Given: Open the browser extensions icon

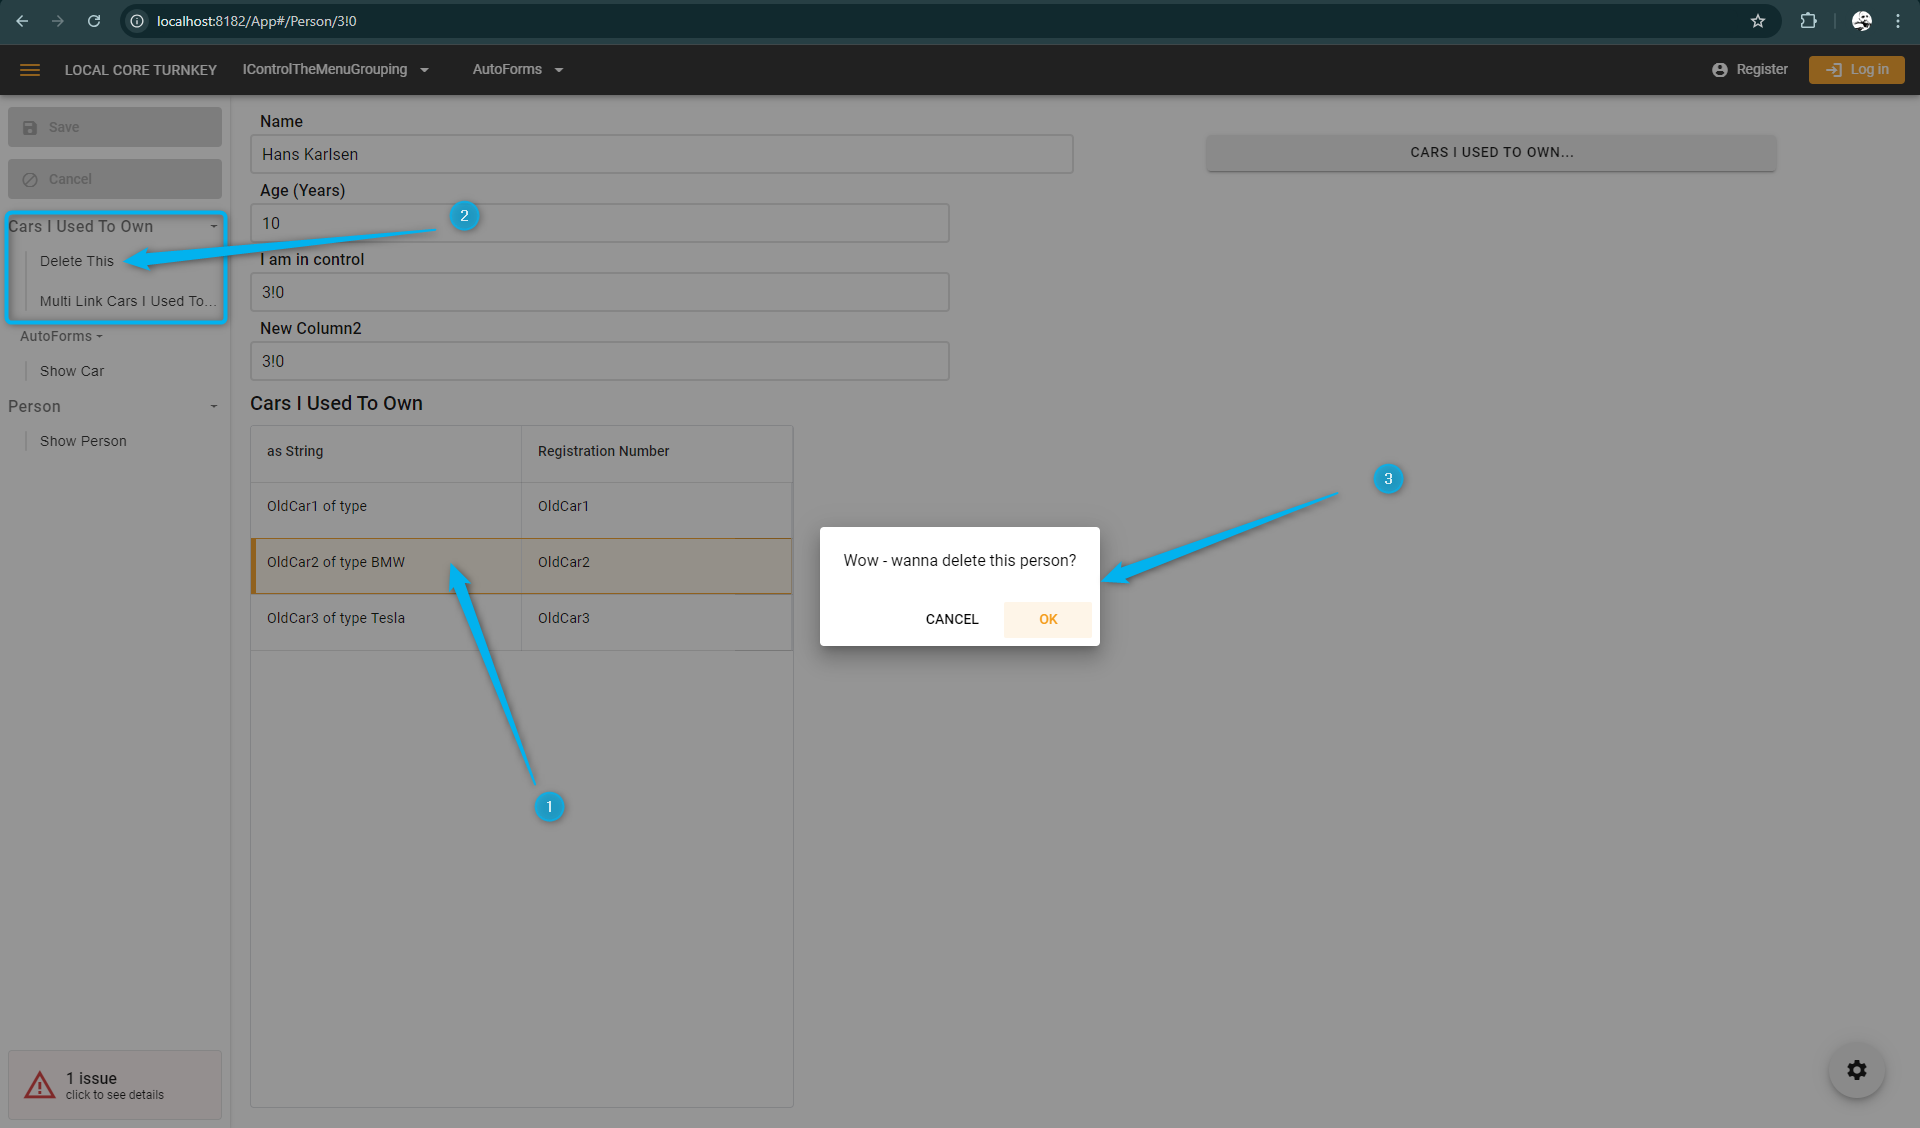Looking at the screenshot, I should (x=1808, y=21).
